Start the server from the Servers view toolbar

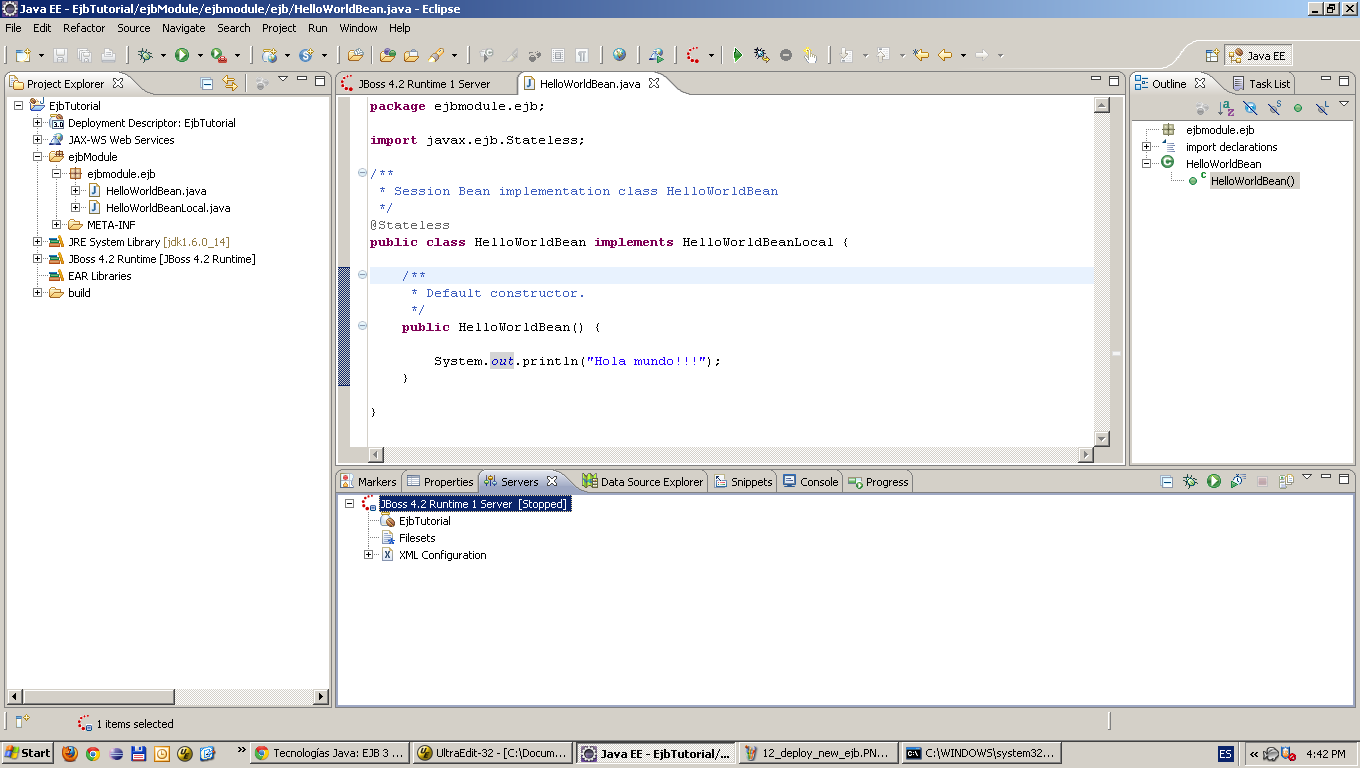[x=1214, y=481]
